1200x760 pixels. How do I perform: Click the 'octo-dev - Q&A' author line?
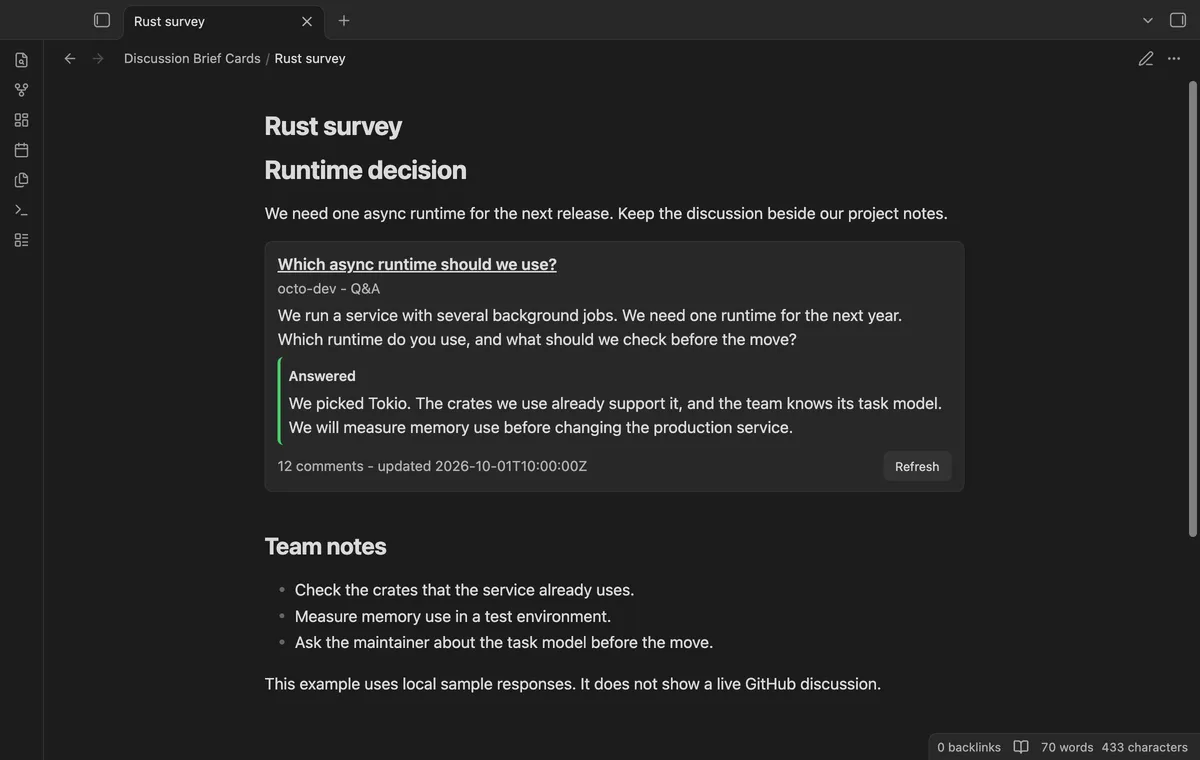click(329, 288)
